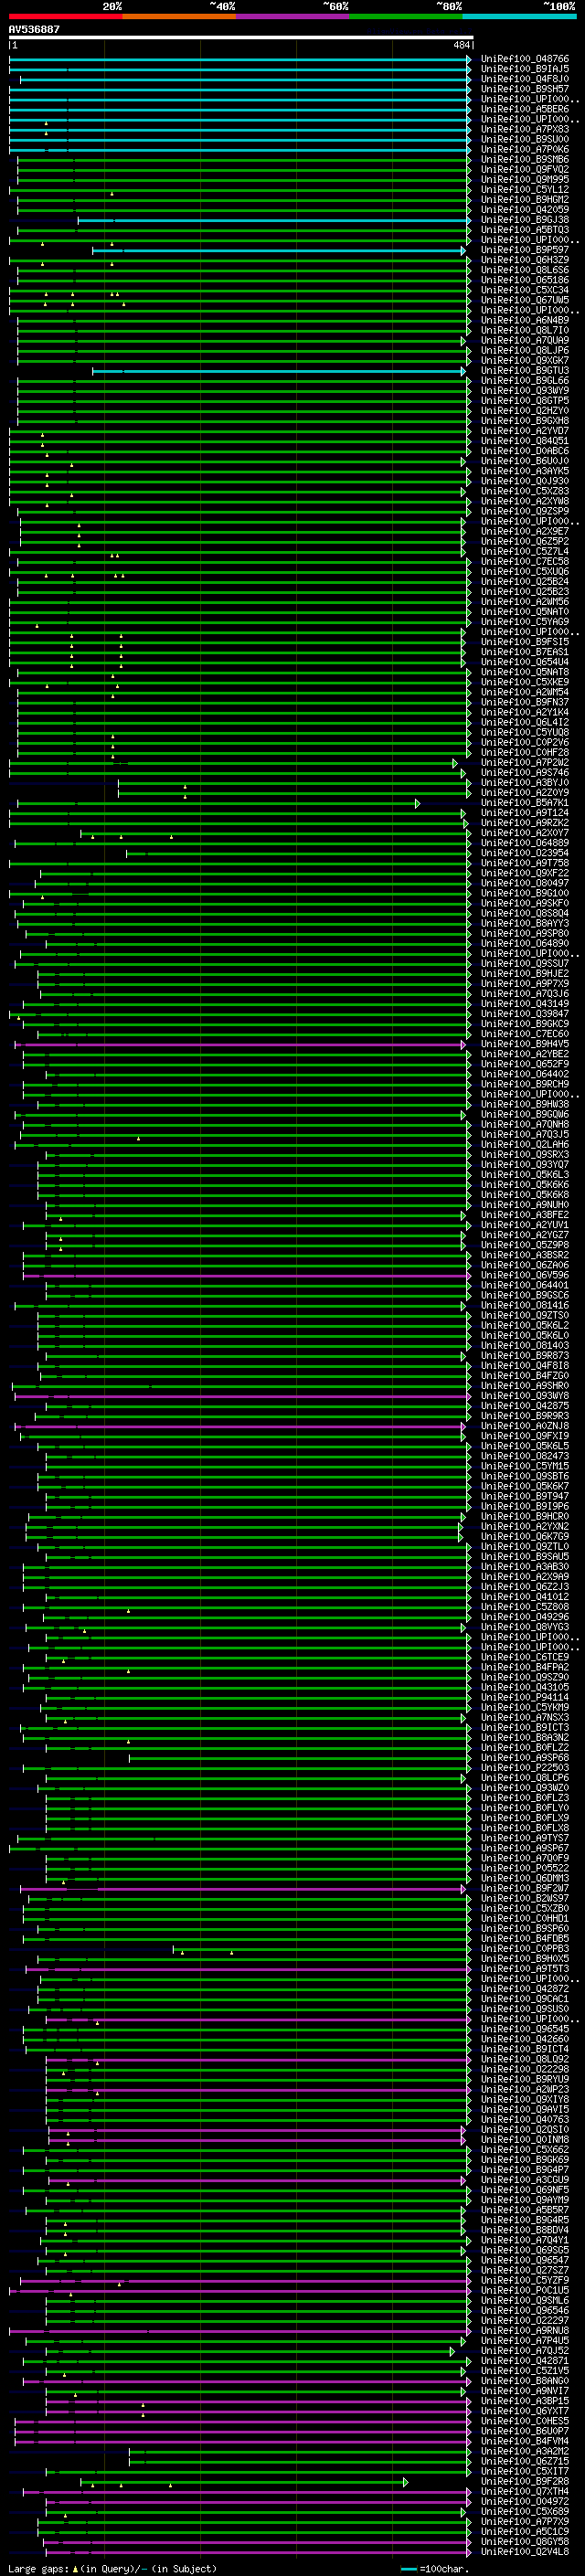The height and width of the screenshot is (2576, 585).
Task: Select label UniRef100_B7EAS1
Action: (x=525, y=652)
